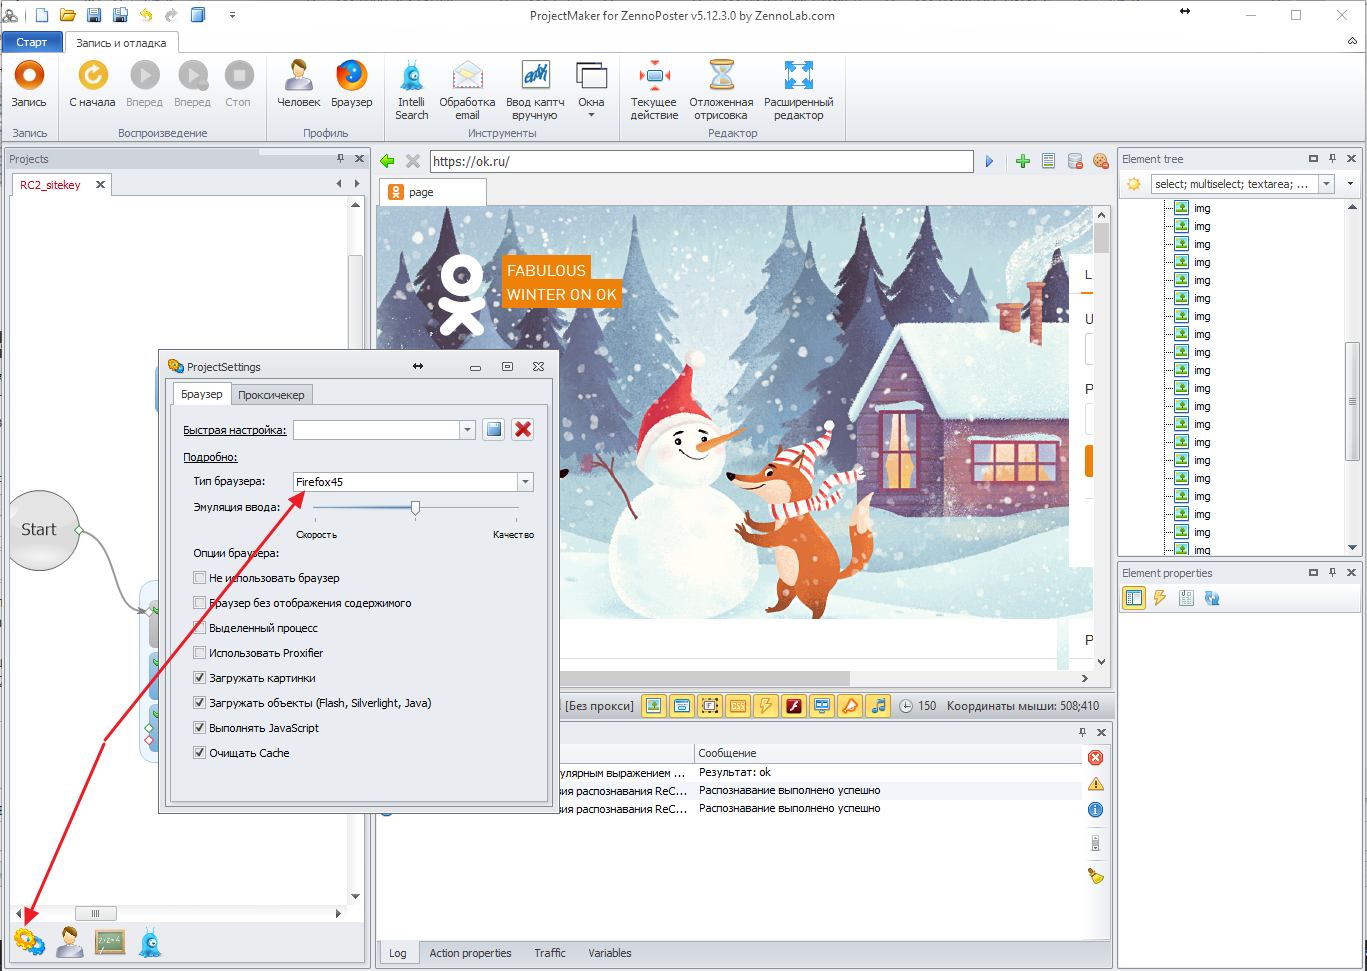Open the Traffic tab
The image size is (1367, 971).
pos(550,953)
